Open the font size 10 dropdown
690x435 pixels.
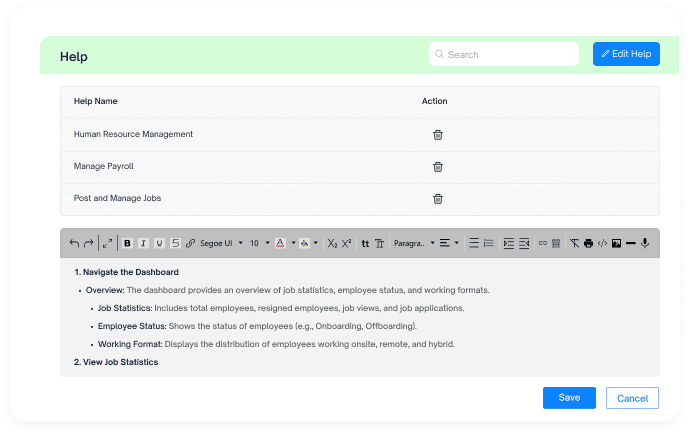click(x=260, y=243)
